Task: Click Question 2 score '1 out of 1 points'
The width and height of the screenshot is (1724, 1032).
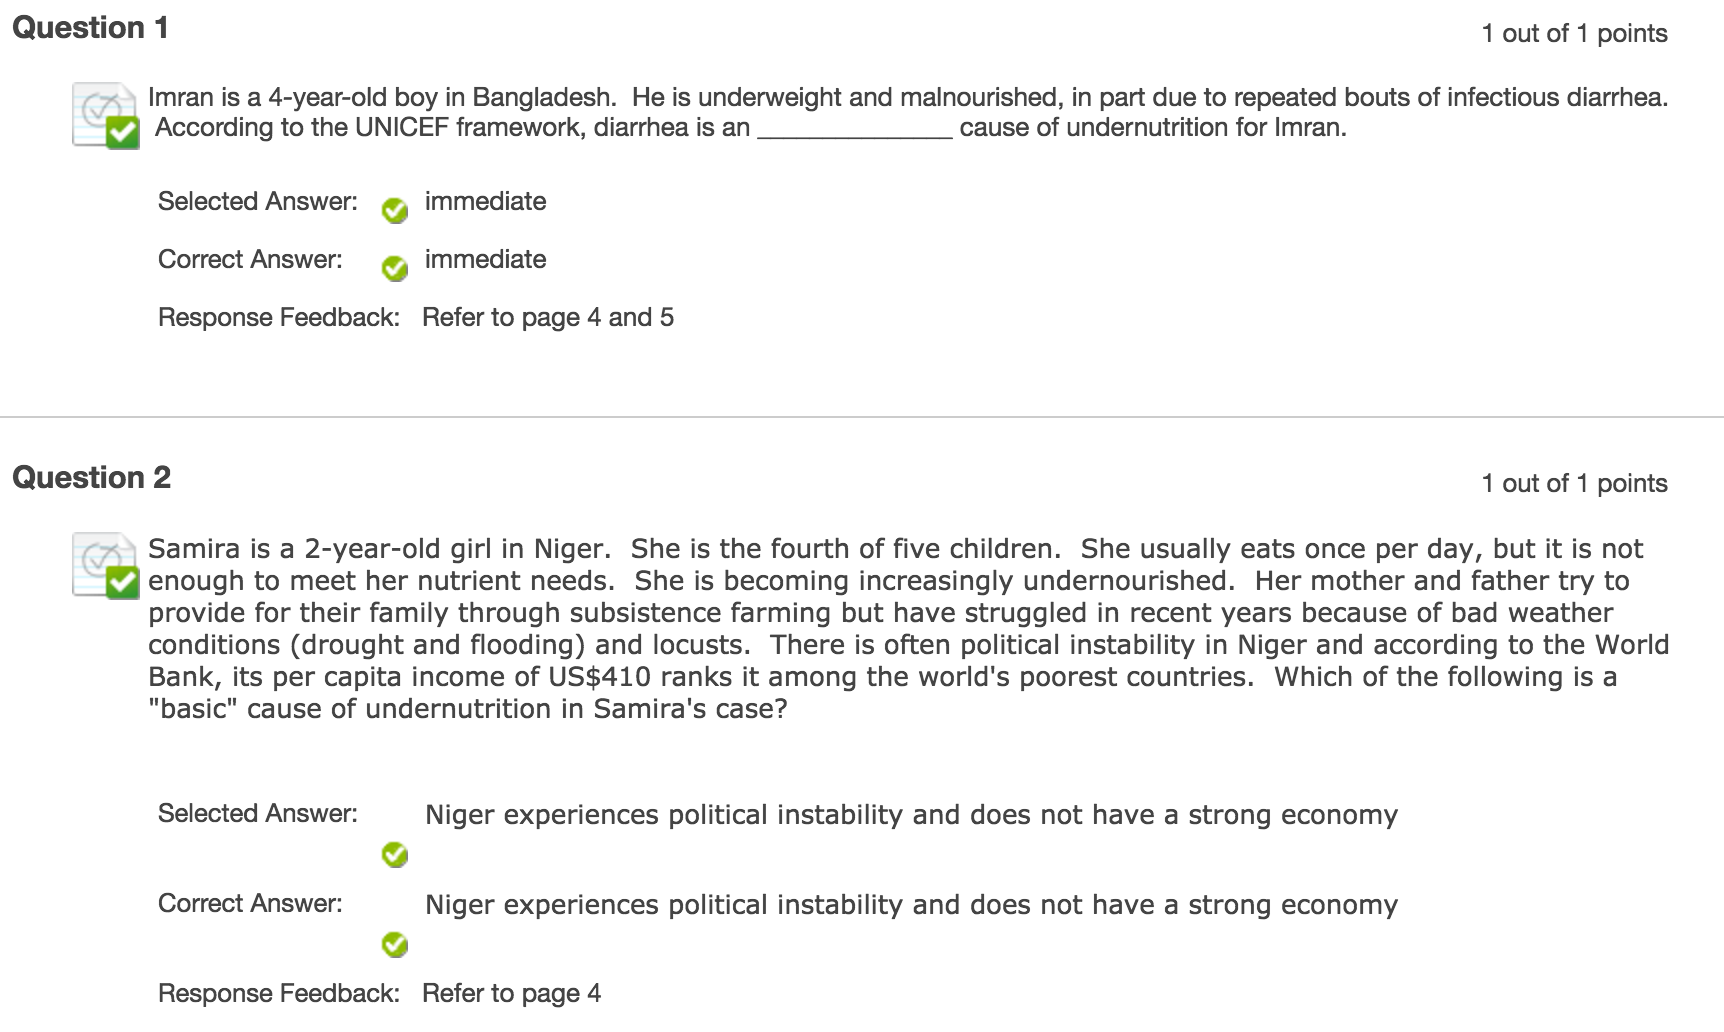Action: [1573, 484]
